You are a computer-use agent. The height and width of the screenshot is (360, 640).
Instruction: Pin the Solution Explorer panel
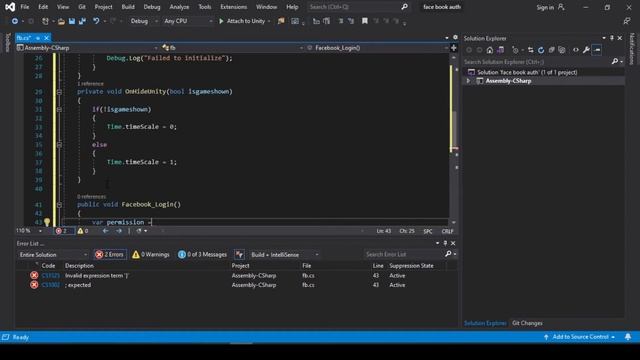pos(612,38)
